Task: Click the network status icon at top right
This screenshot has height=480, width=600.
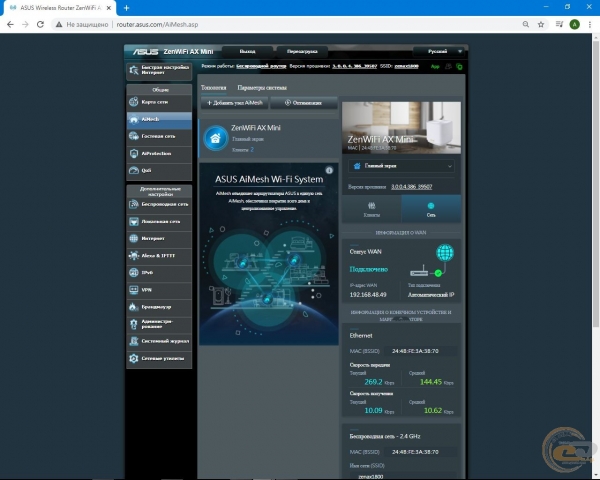Action: (459, 67)
